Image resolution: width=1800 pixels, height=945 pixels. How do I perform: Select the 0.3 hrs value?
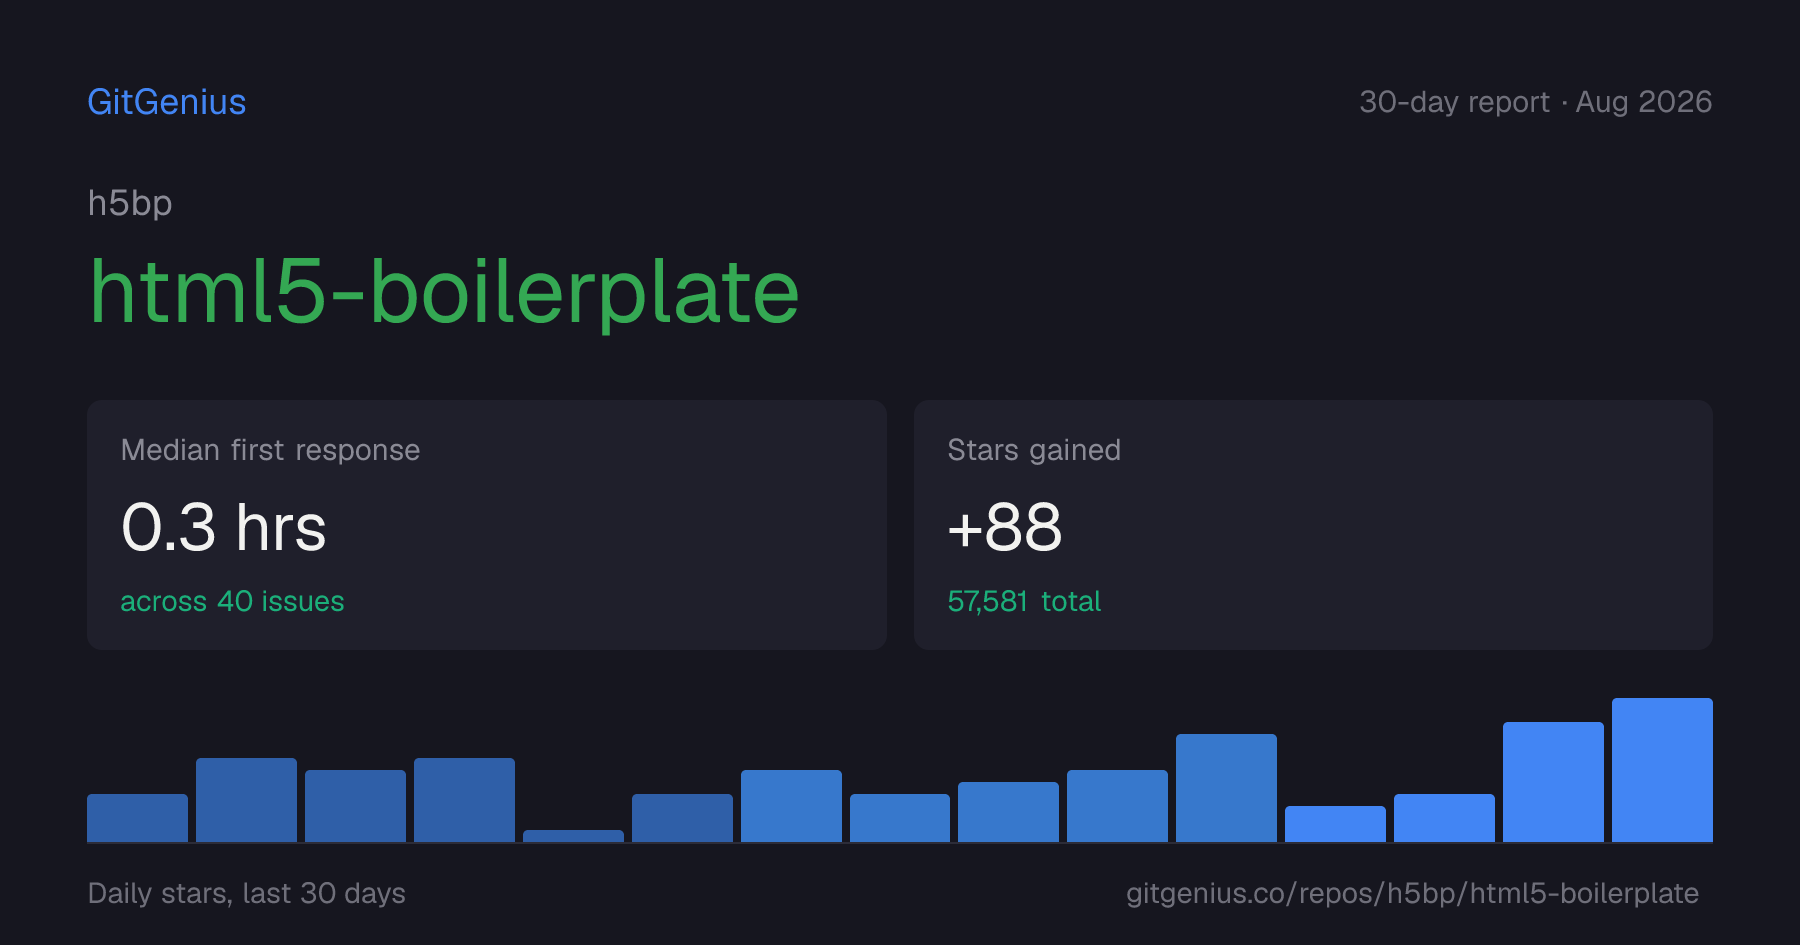(x=224, y=527)
